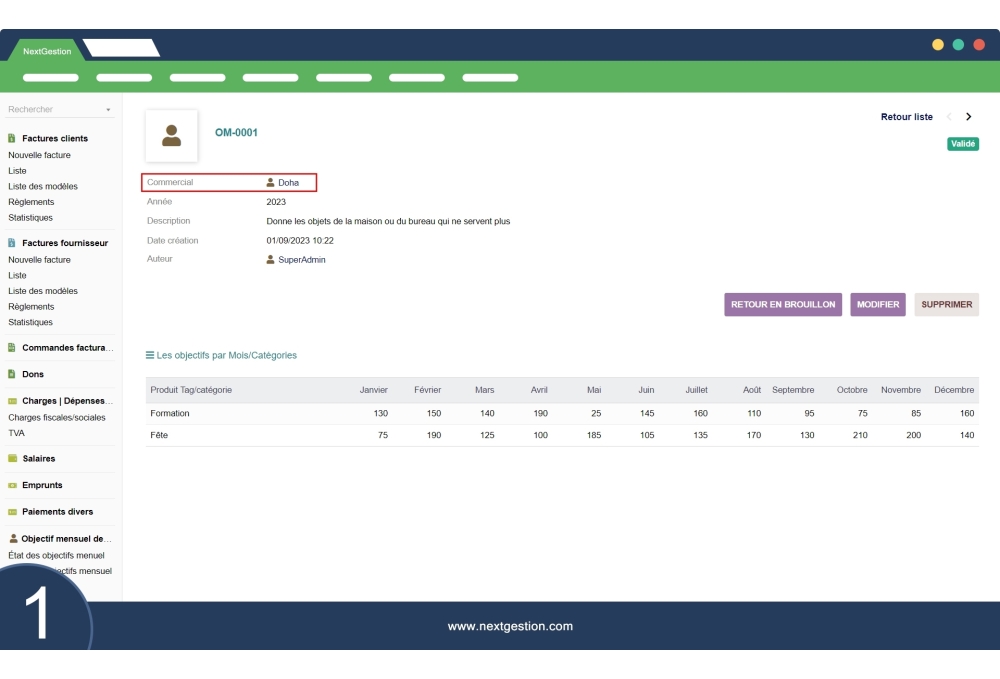The image size is (1000, 679).
Task: Click the Factures fournisseur supplier invoice icon
Action: 10,243
